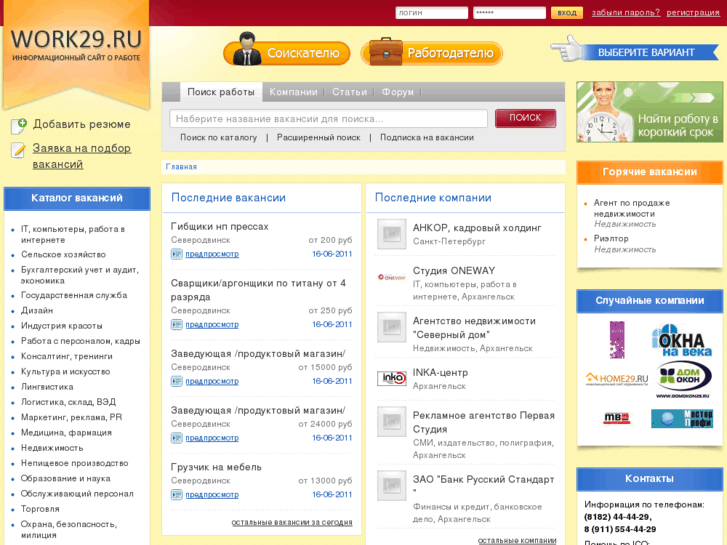Open остальные вакансии за сегодня link
The image size is (727, 545).
(292, 522)
